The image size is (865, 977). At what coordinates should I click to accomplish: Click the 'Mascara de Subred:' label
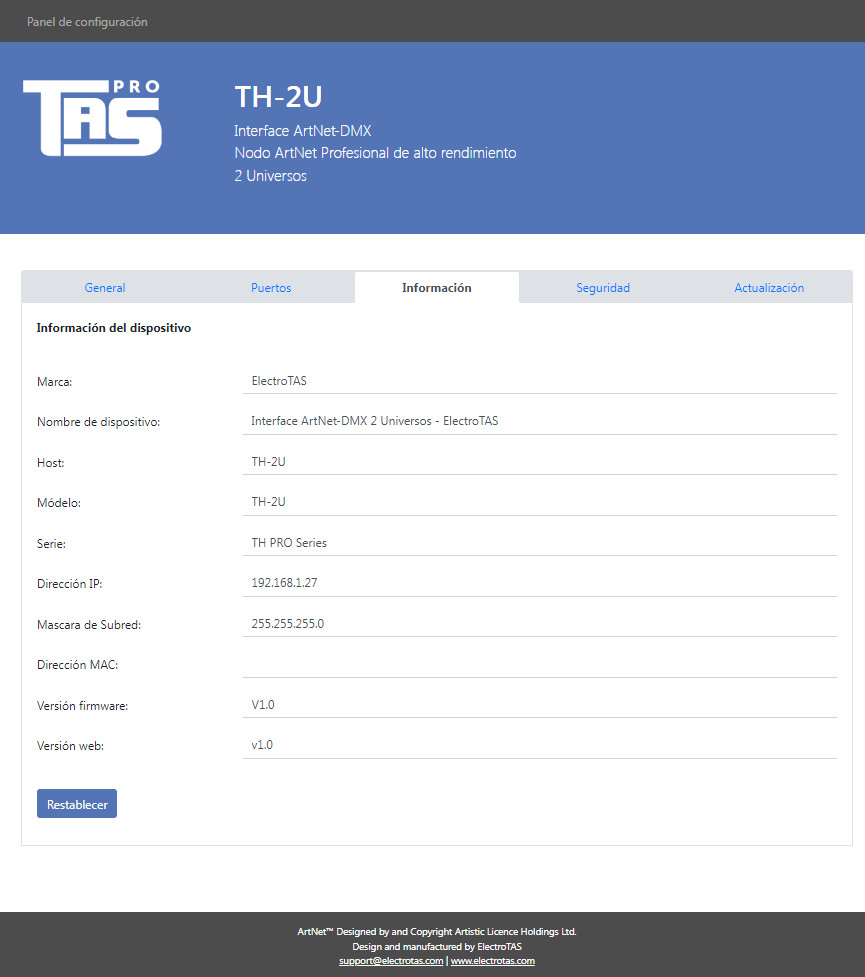tap(89, 625)
